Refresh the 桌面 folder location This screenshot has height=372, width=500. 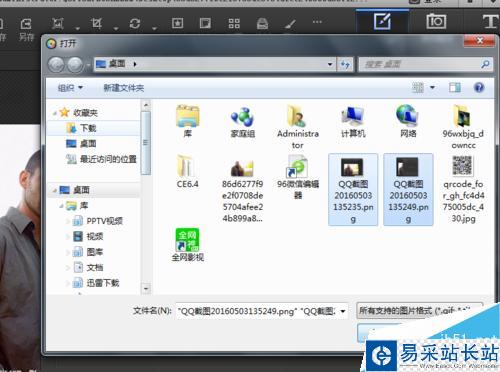point(345,64)
